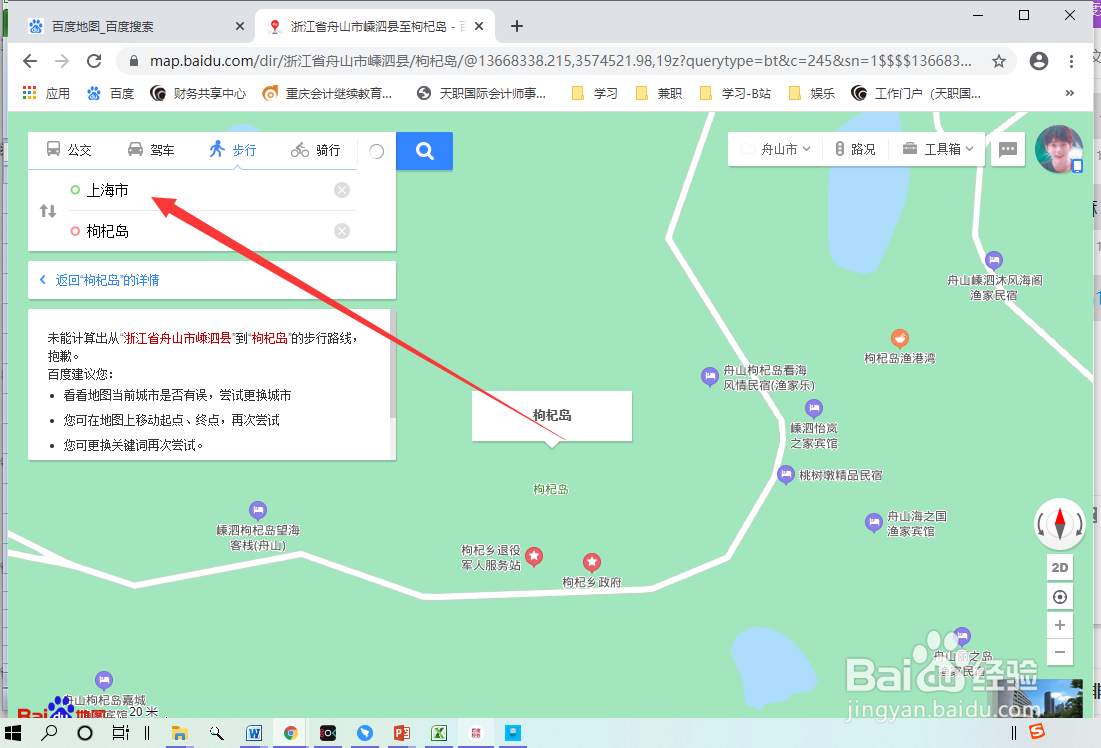Click the 舟山海之国渔家宾馆 marker
1101x748 pixels.
(873, 523)
